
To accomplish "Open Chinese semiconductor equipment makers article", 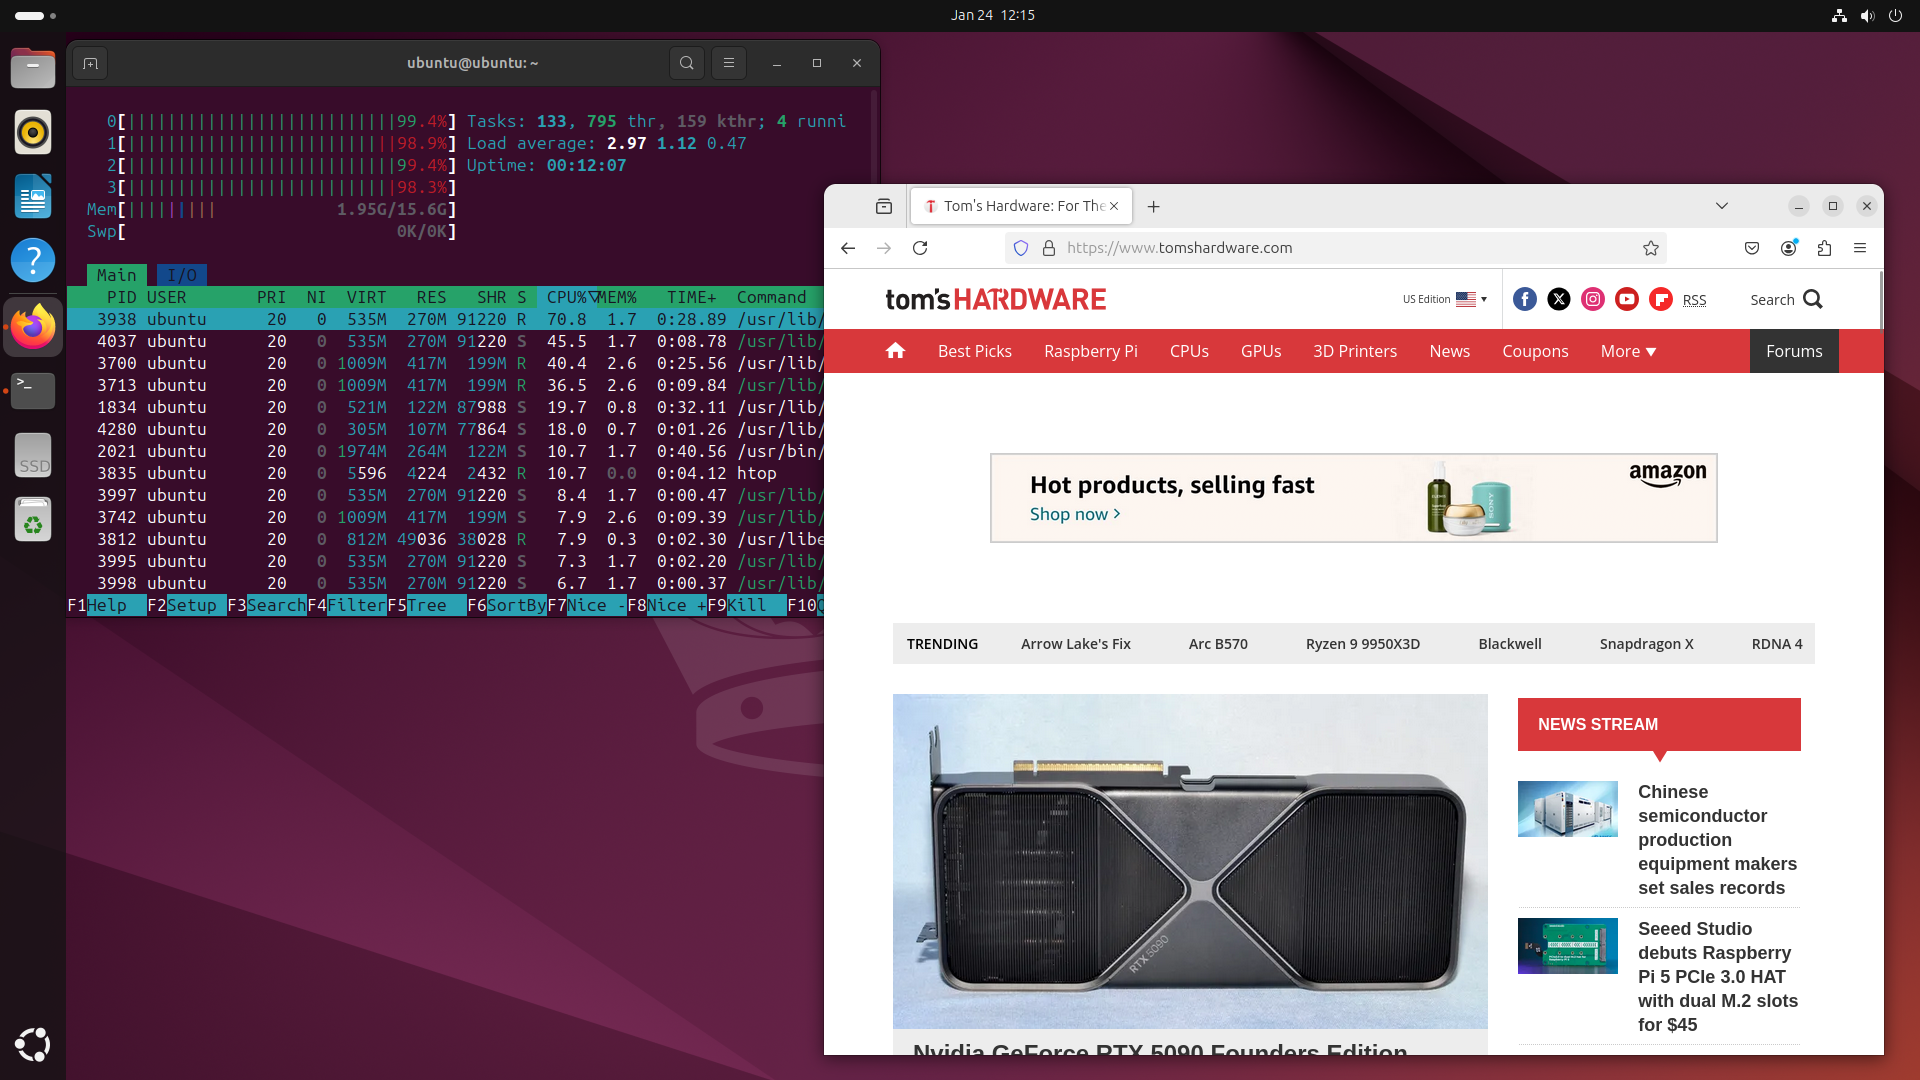I will coord(1717,839).
